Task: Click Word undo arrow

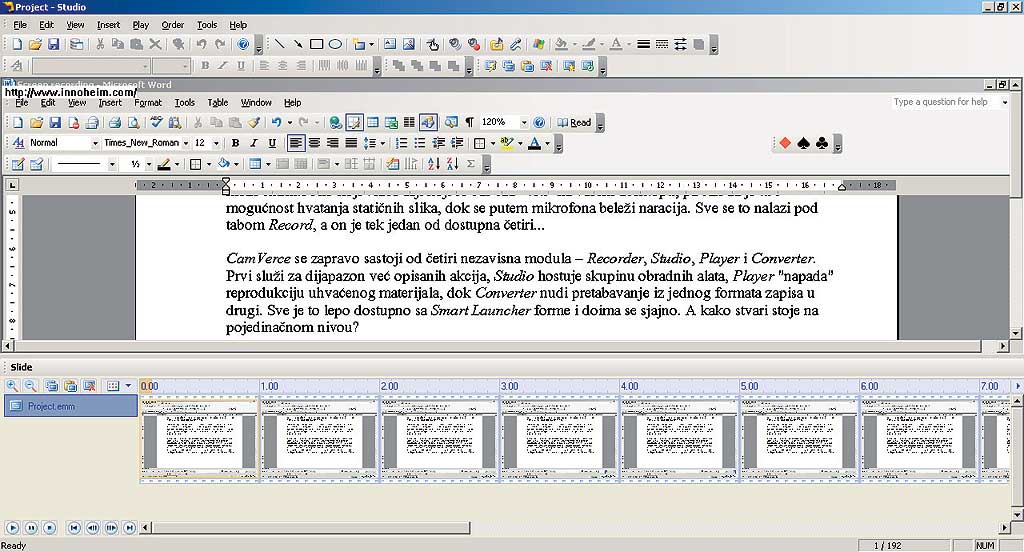Action: 277,122
